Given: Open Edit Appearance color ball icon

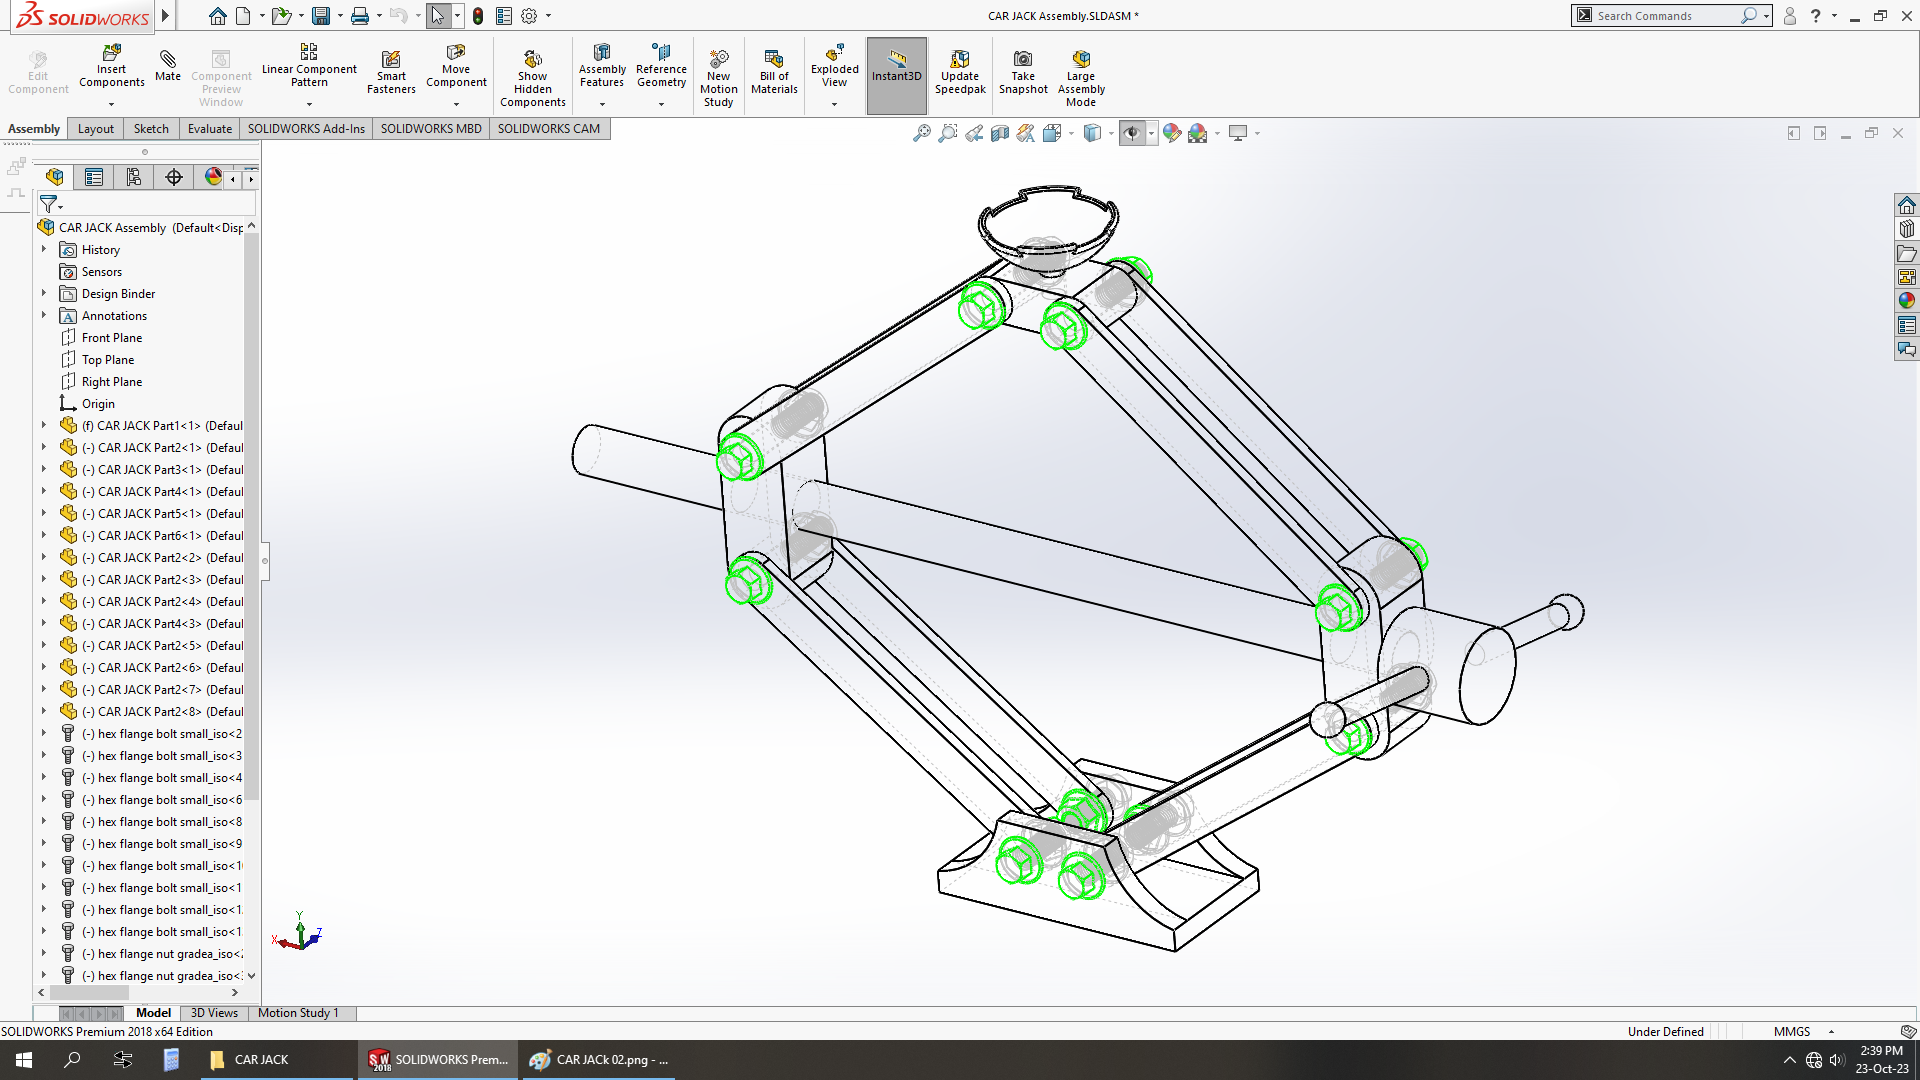Looking at the screenshot, I should pos(1171,133).
